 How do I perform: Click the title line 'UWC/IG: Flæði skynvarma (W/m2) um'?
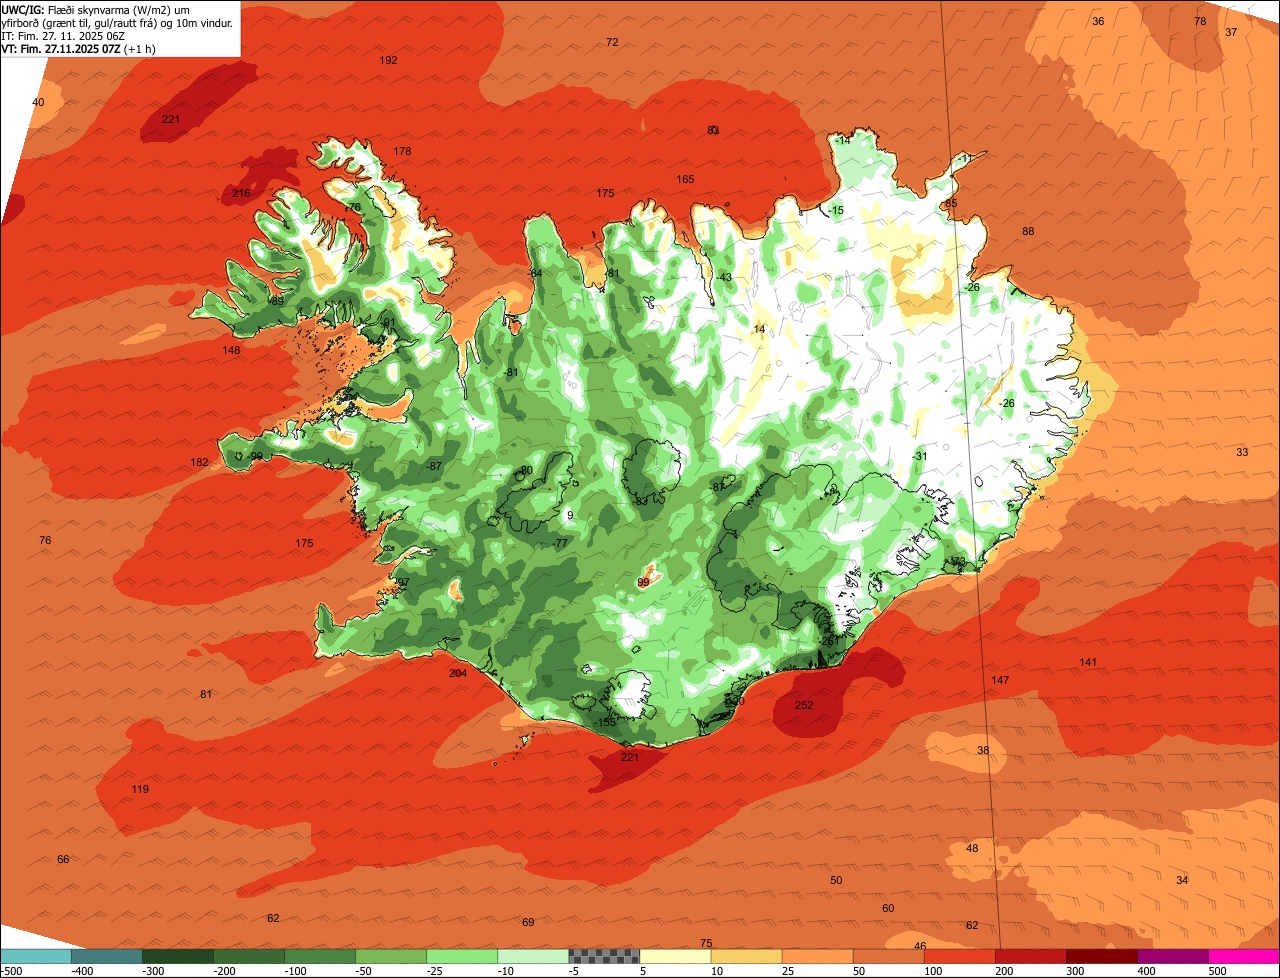[x=94, y=9]
